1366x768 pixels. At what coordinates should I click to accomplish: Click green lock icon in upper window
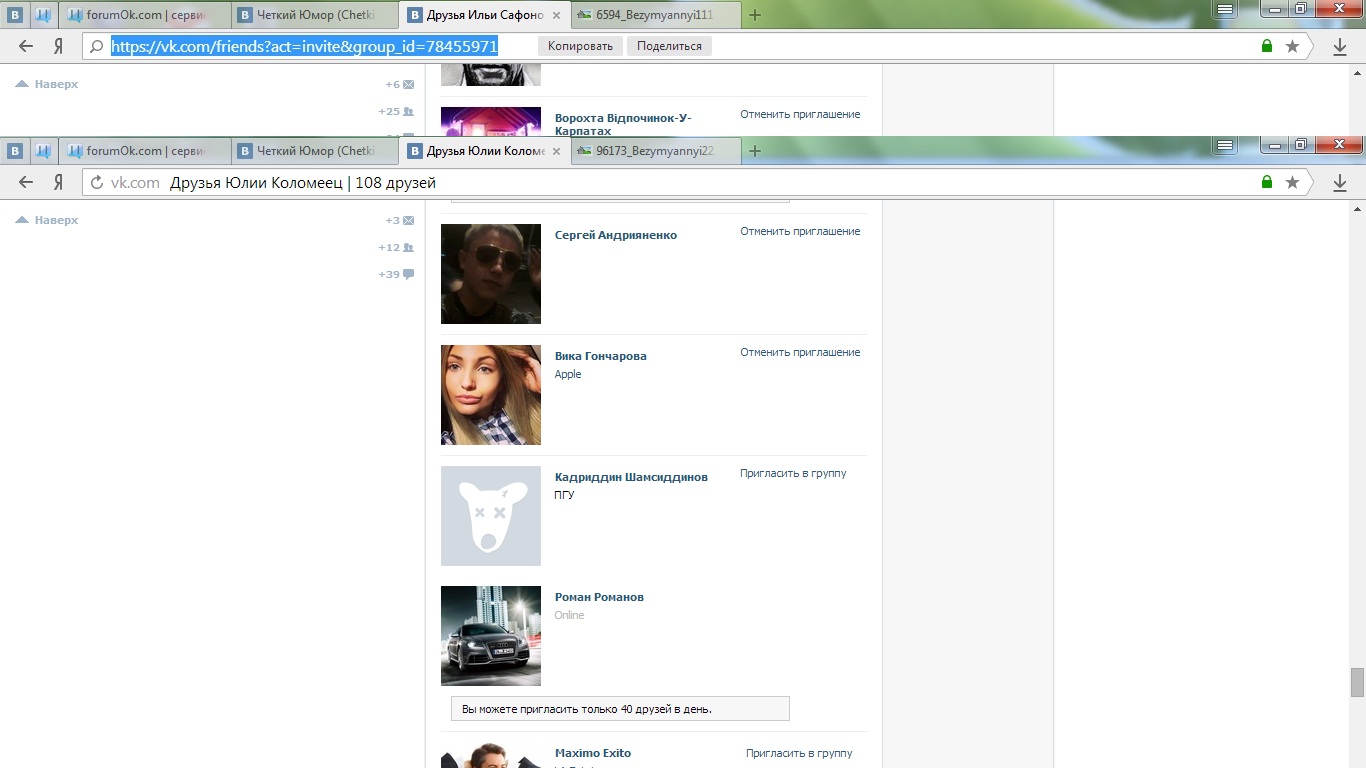point(1267,46)
